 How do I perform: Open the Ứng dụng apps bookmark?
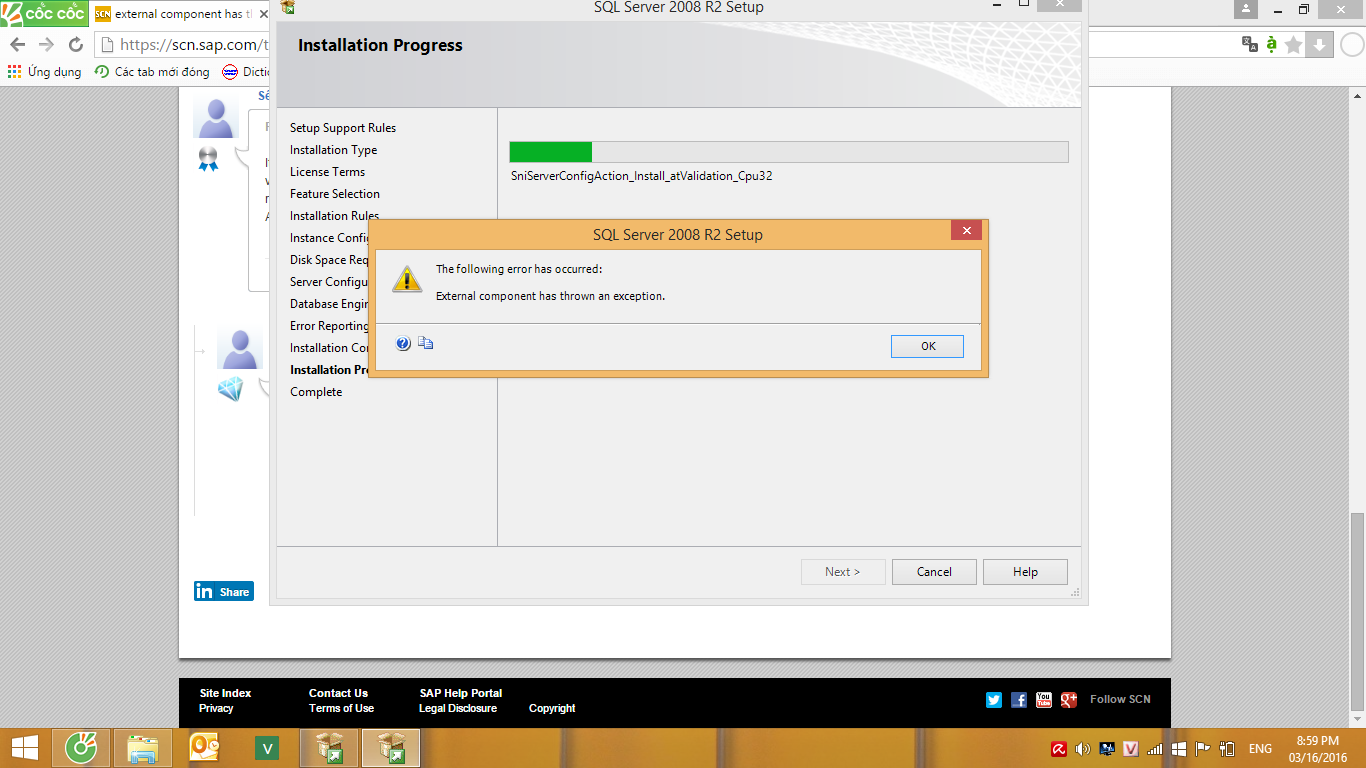tap(44, 72)
